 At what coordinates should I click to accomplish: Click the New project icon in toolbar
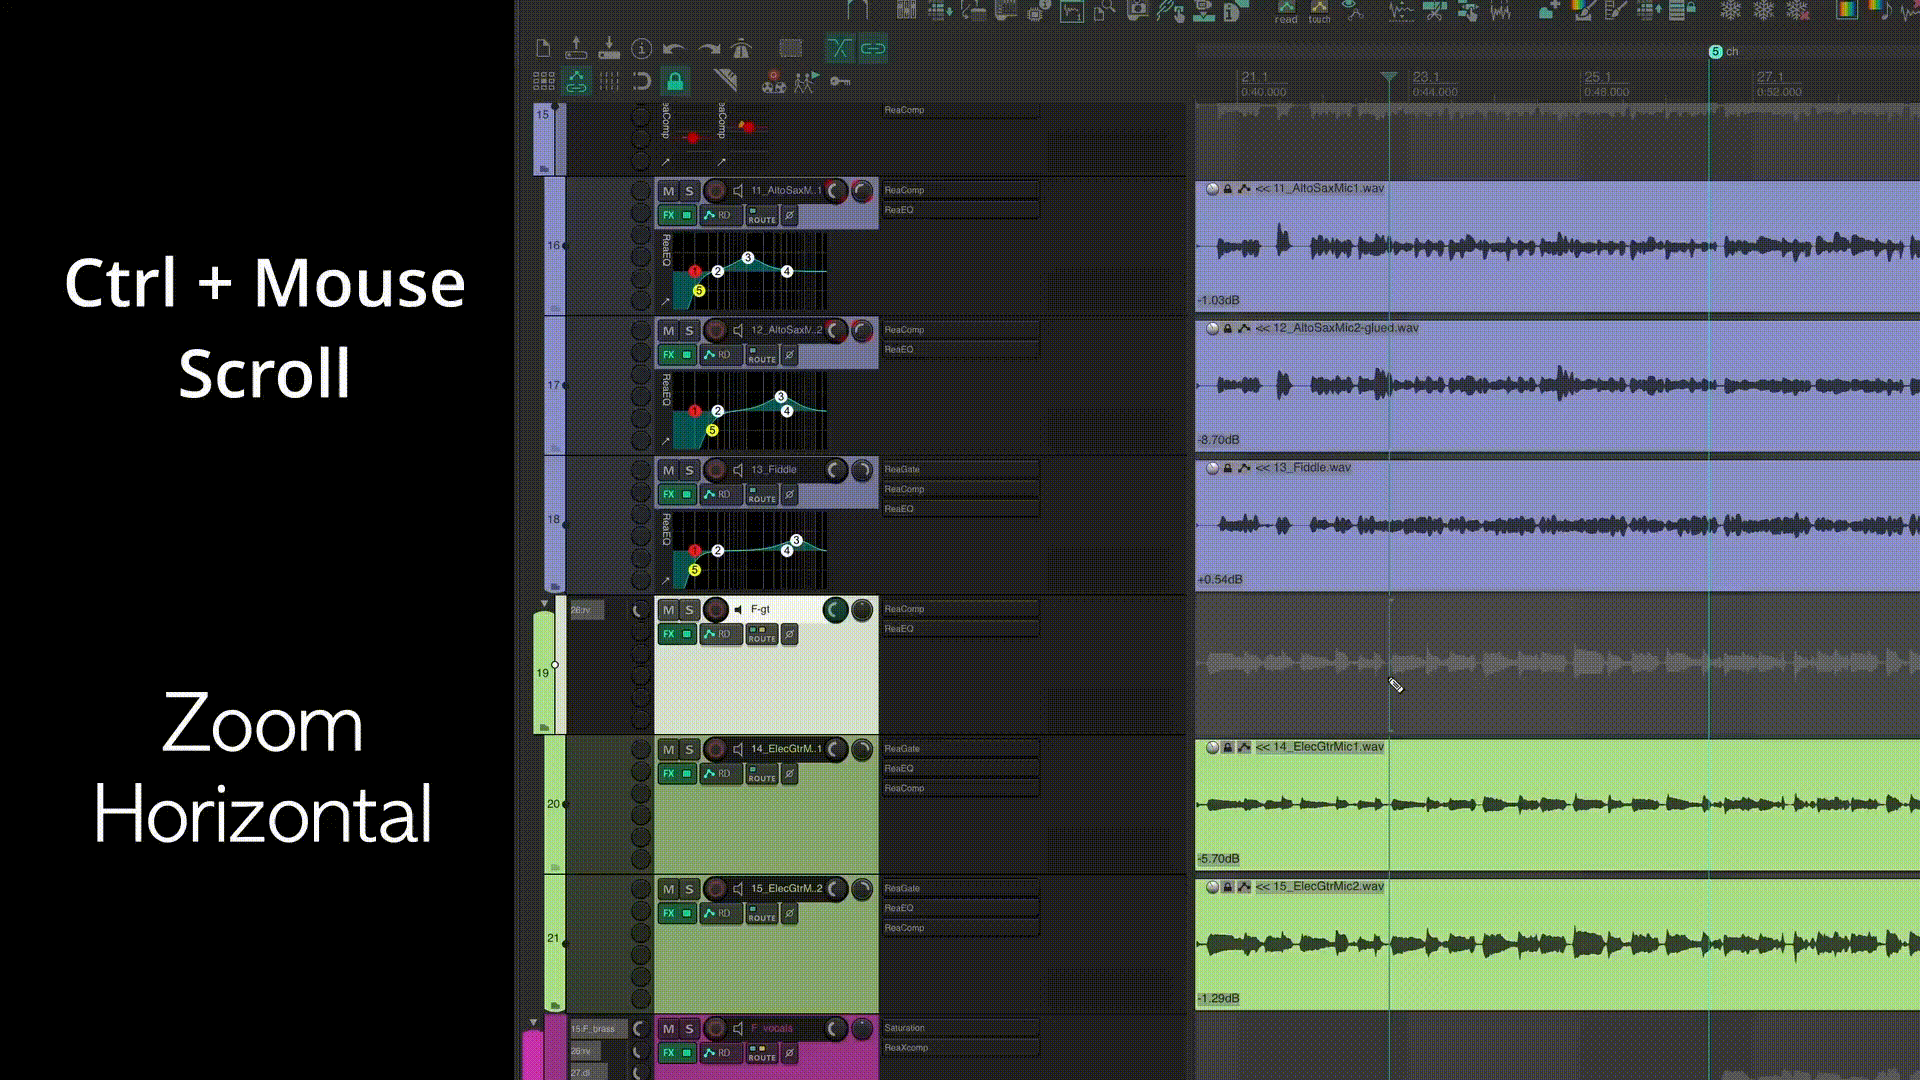click(x=543, y=48)
